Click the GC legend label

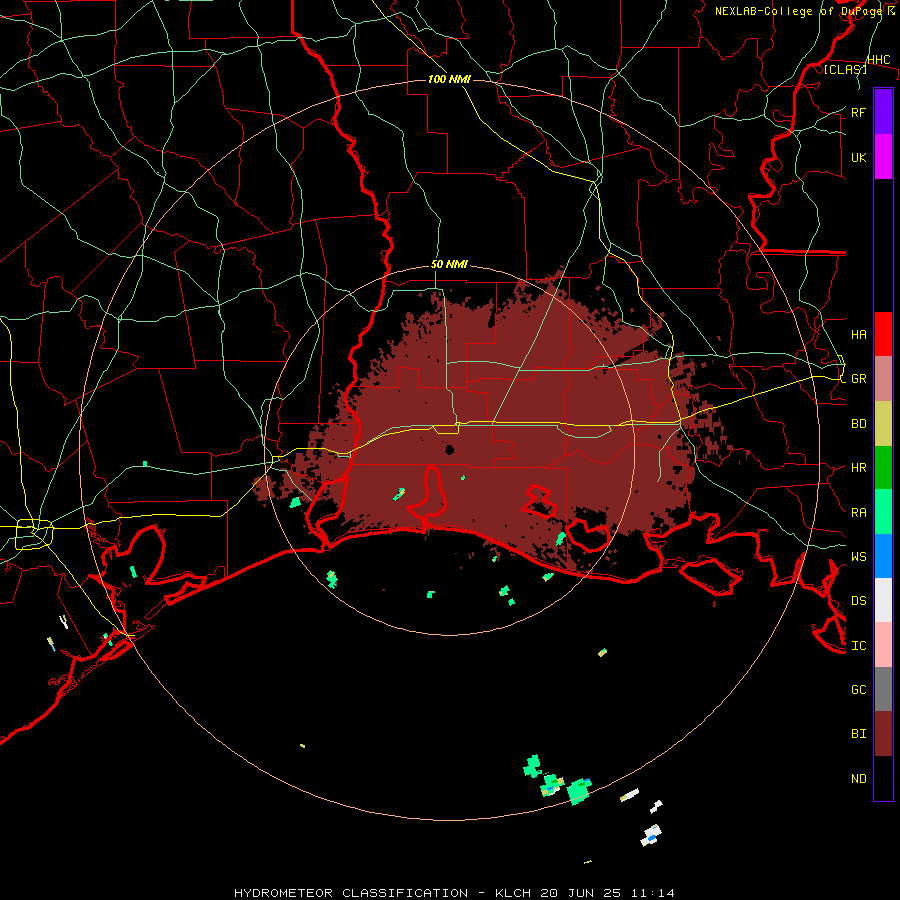(x=859, y=689)
